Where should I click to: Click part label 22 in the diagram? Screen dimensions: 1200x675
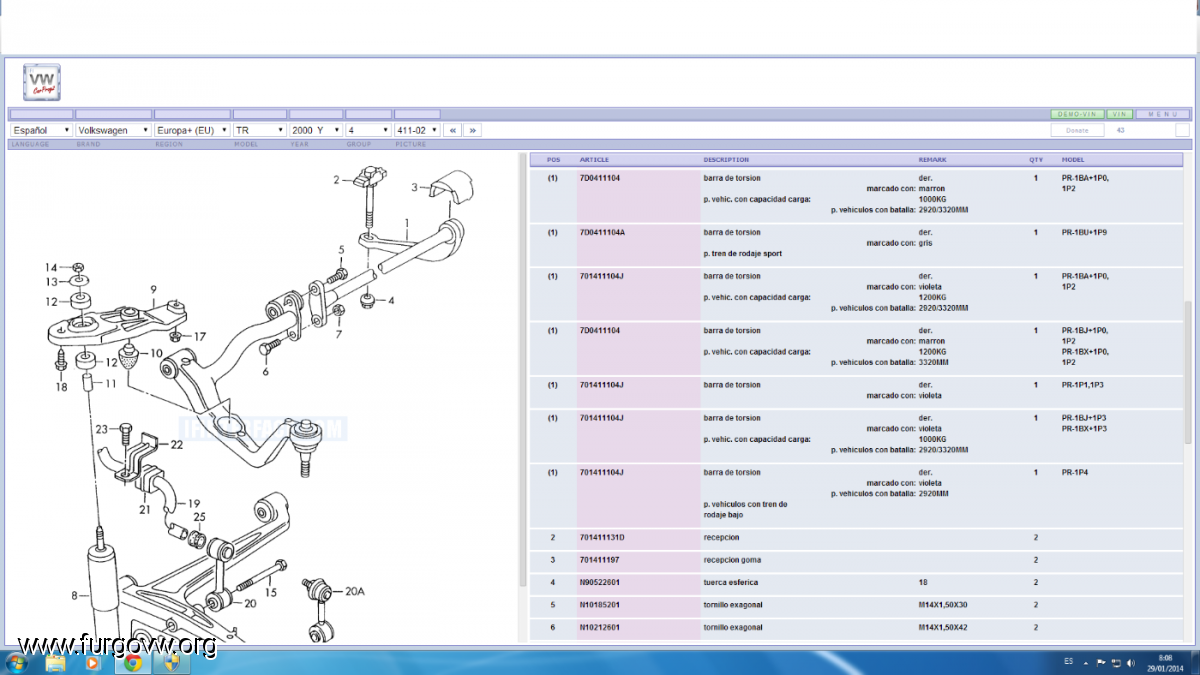click(x=177, y=445)
